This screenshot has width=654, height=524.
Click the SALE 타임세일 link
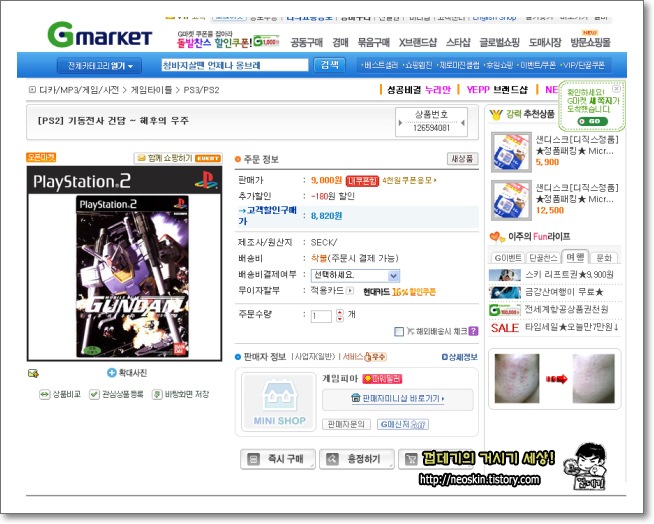tap(554, 328)
